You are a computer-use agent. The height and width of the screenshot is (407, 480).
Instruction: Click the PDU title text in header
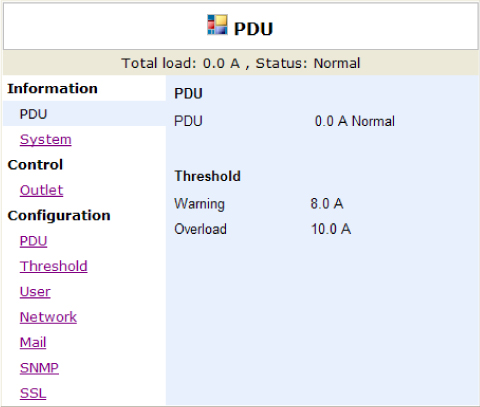coord(253,29)
